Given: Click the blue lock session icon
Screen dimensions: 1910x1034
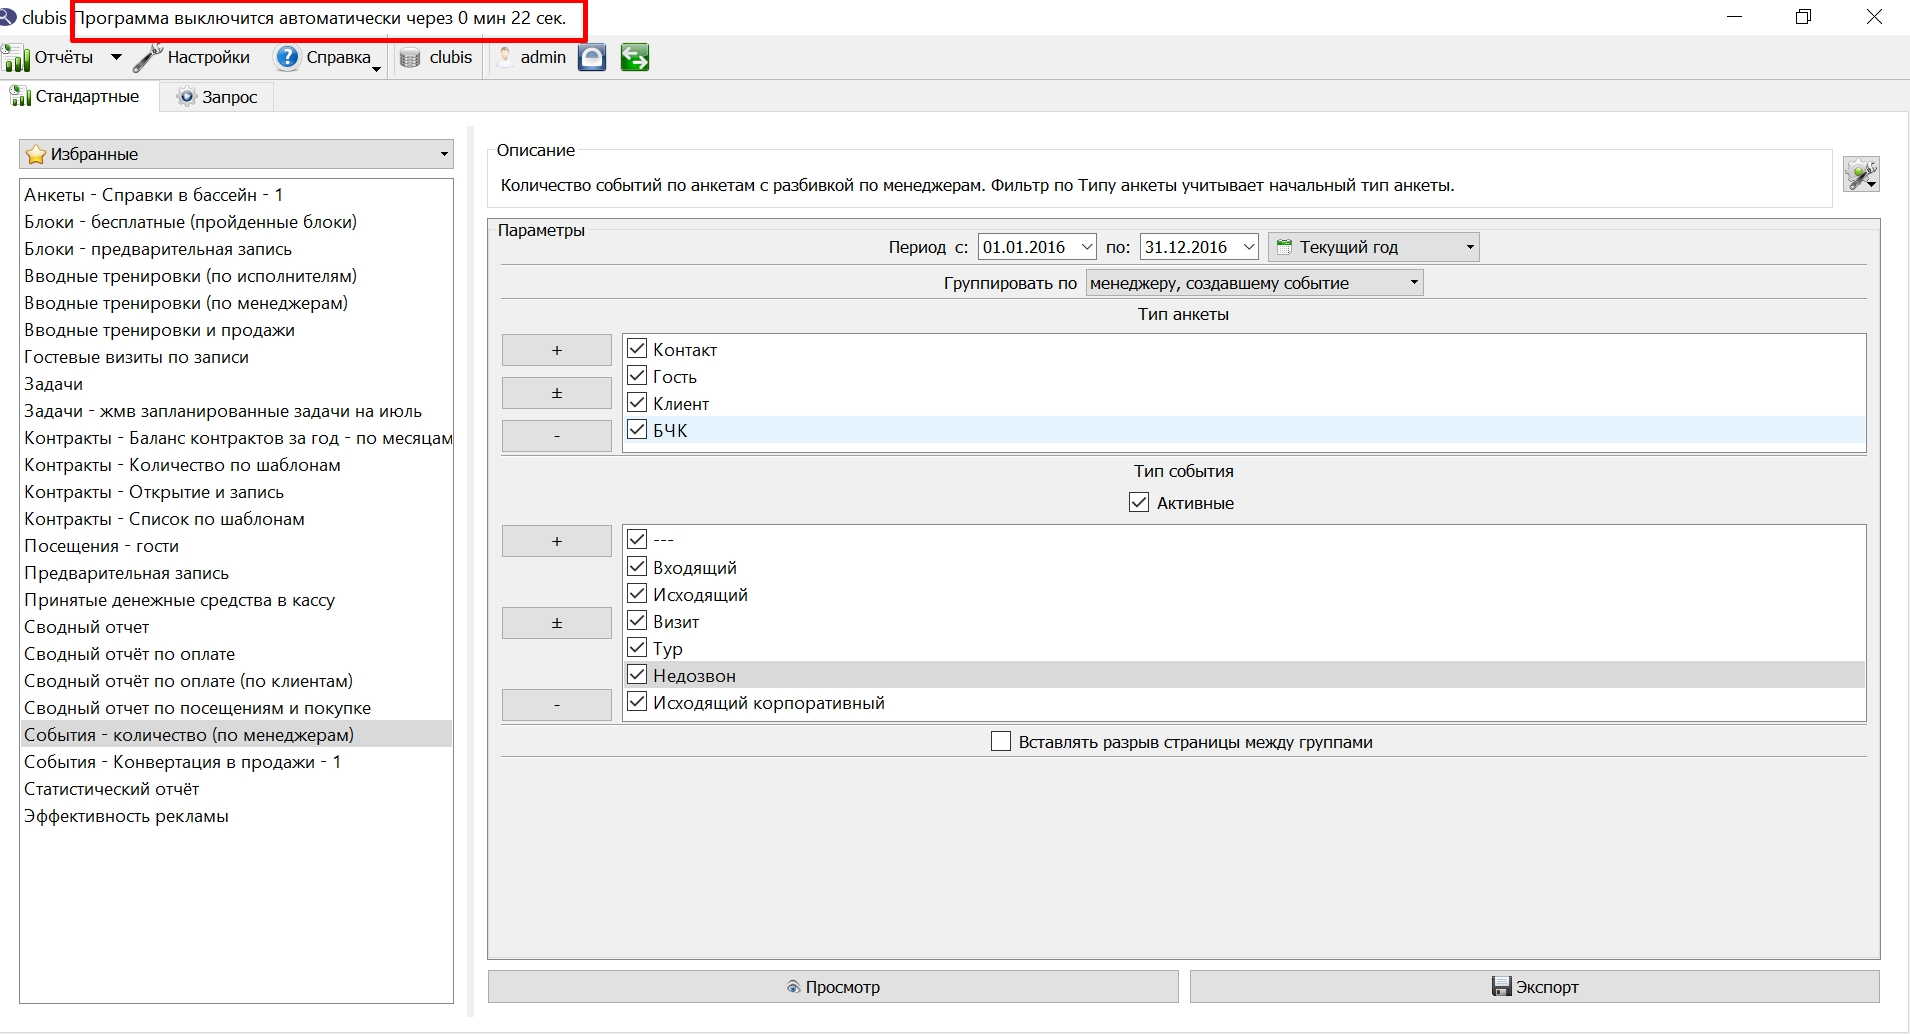Looking at the screenshot, I should (x=592, y=58).
